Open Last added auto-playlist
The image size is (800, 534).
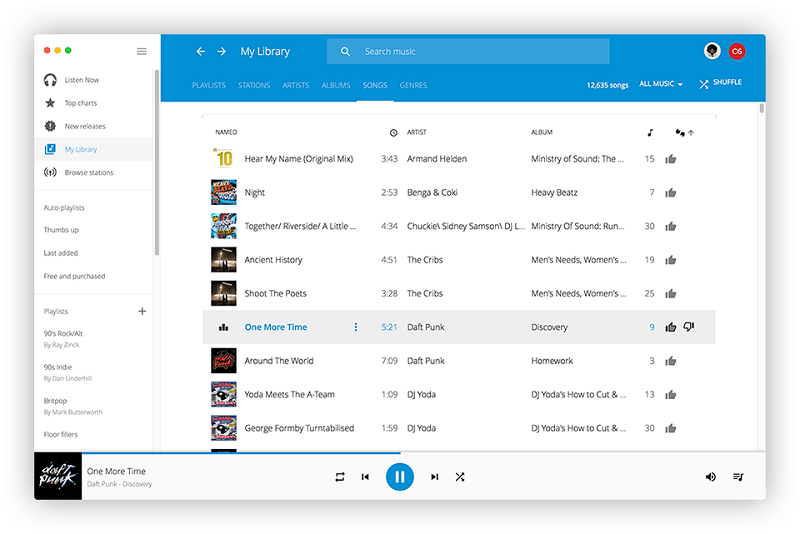click(61, 253)
